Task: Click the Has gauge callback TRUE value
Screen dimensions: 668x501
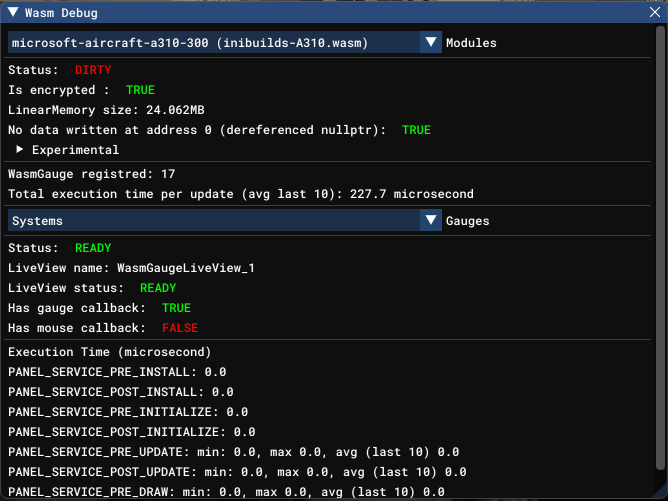Action: 176,308
